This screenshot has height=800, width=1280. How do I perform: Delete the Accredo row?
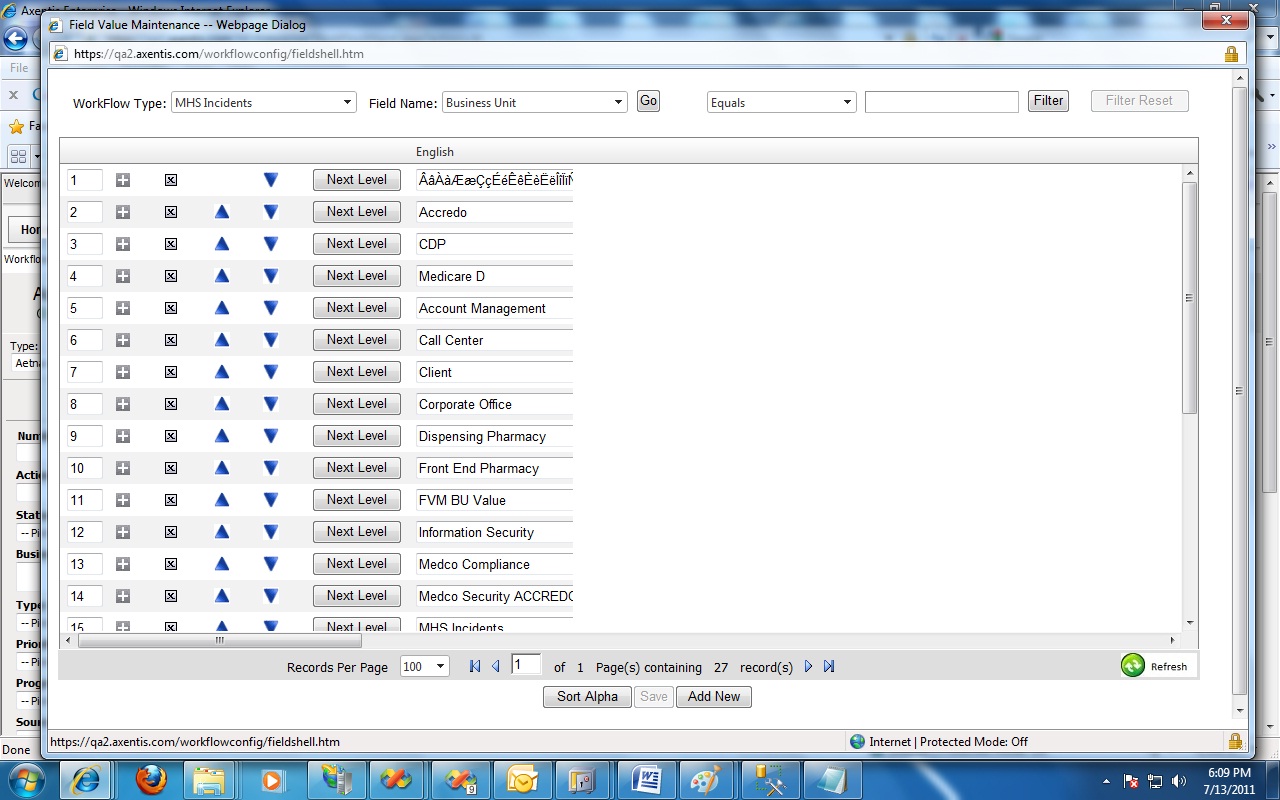[171, 212]
